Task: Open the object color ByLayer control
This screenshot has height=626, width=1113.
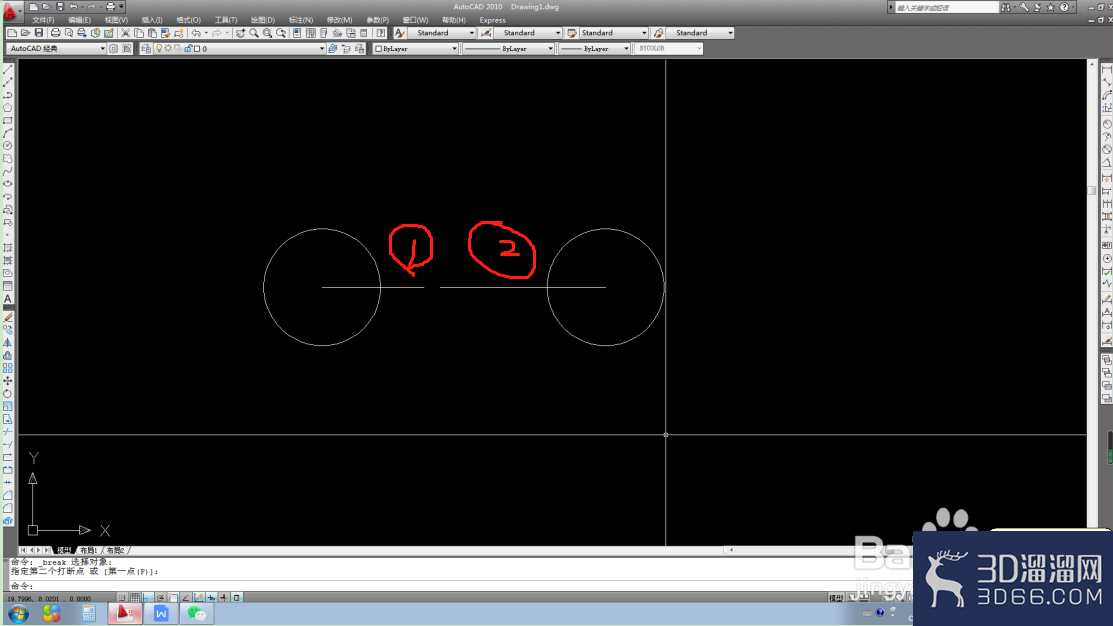Action: tap(416, 48)
